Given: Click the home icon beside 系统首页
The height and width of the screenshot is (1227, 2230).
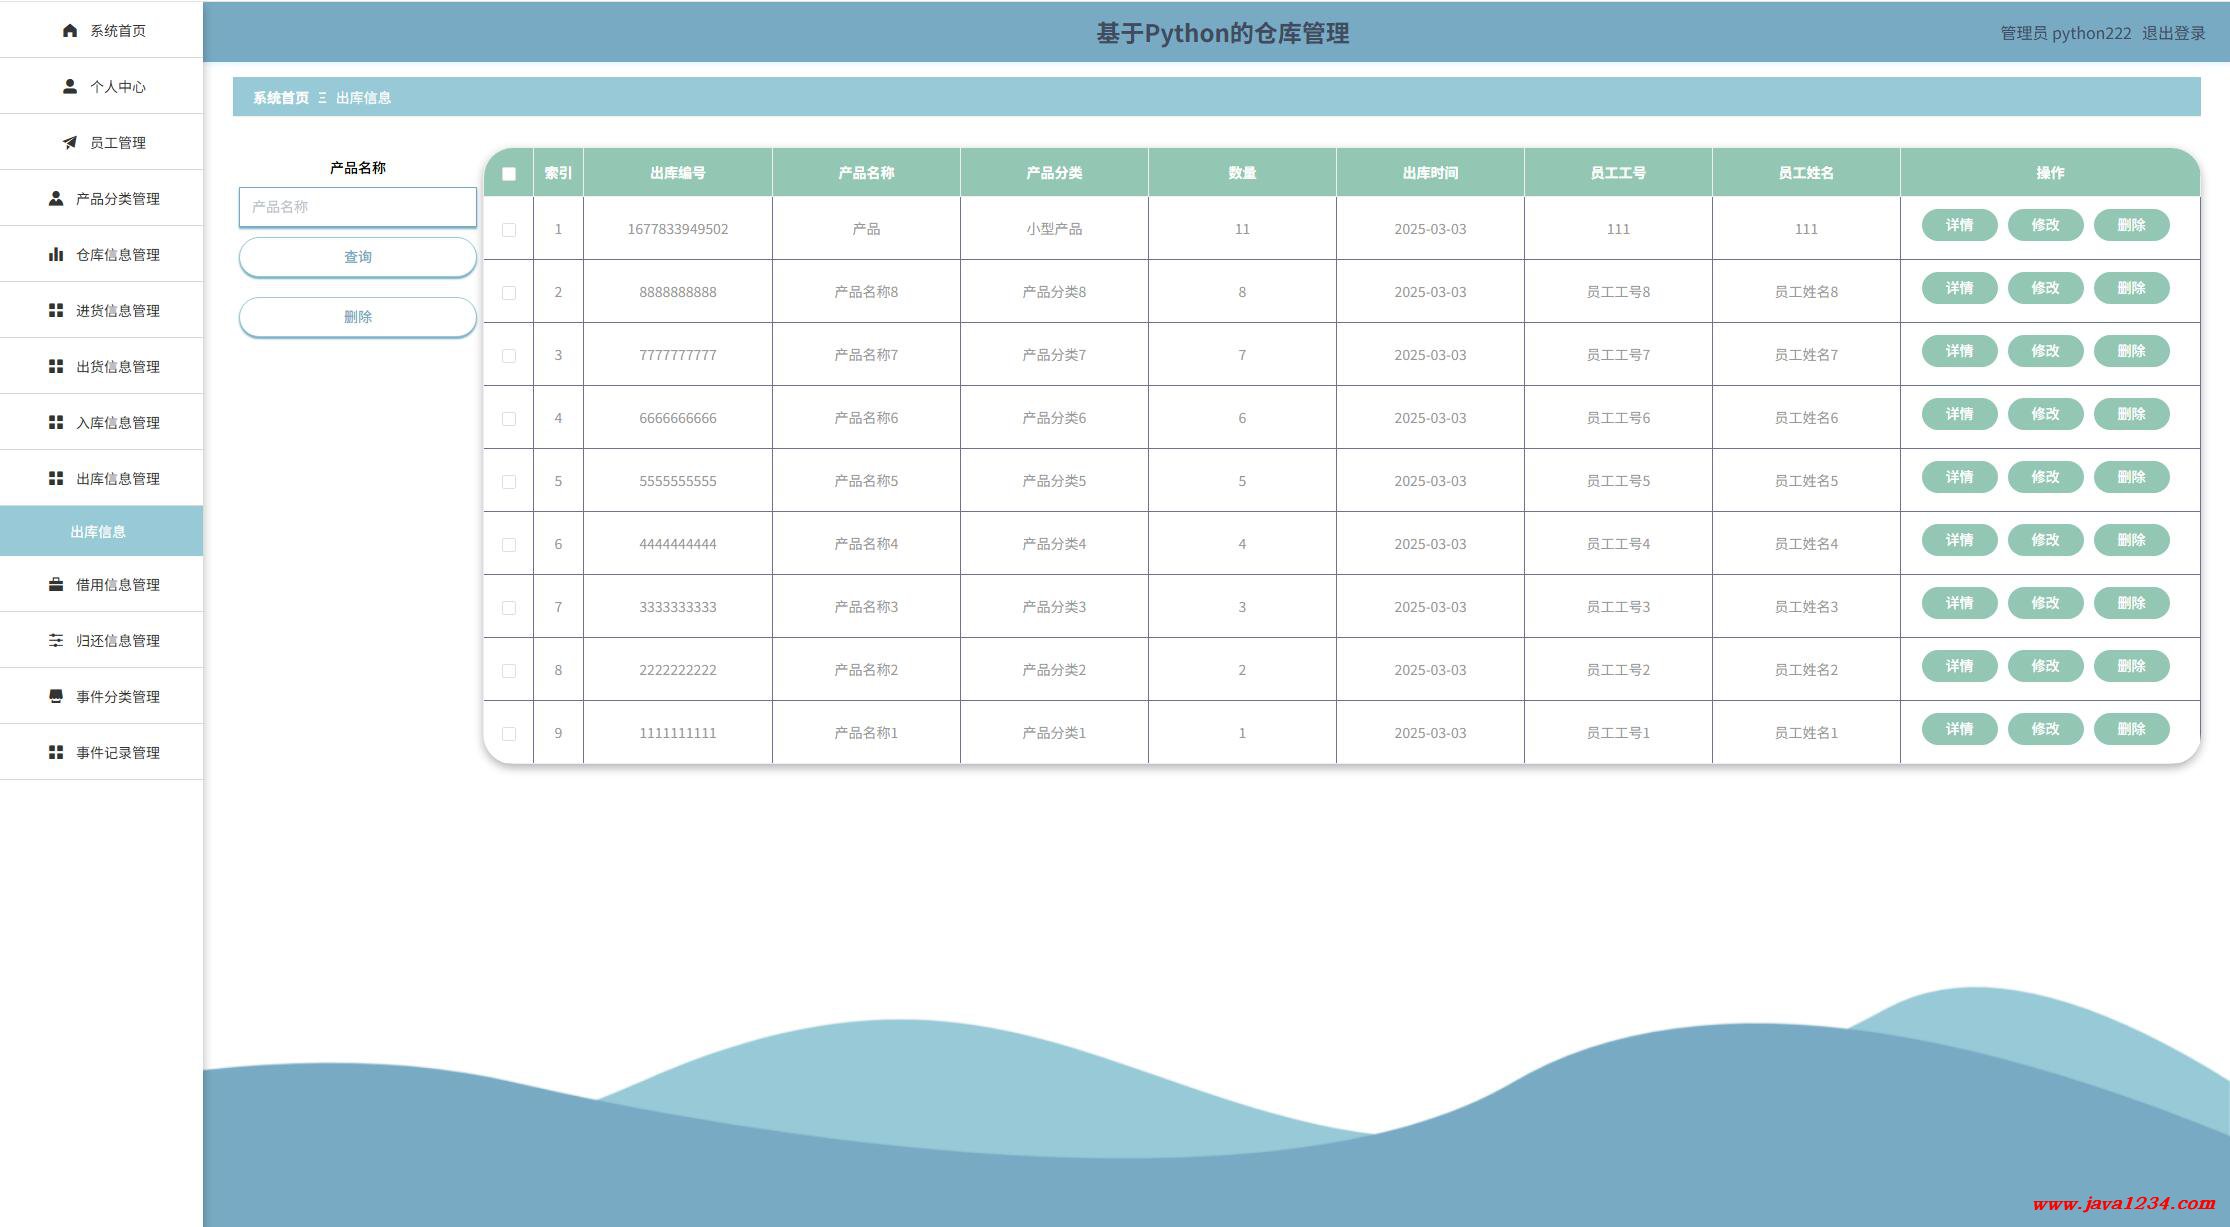Looking at the screenshot, I should [69, 31].
